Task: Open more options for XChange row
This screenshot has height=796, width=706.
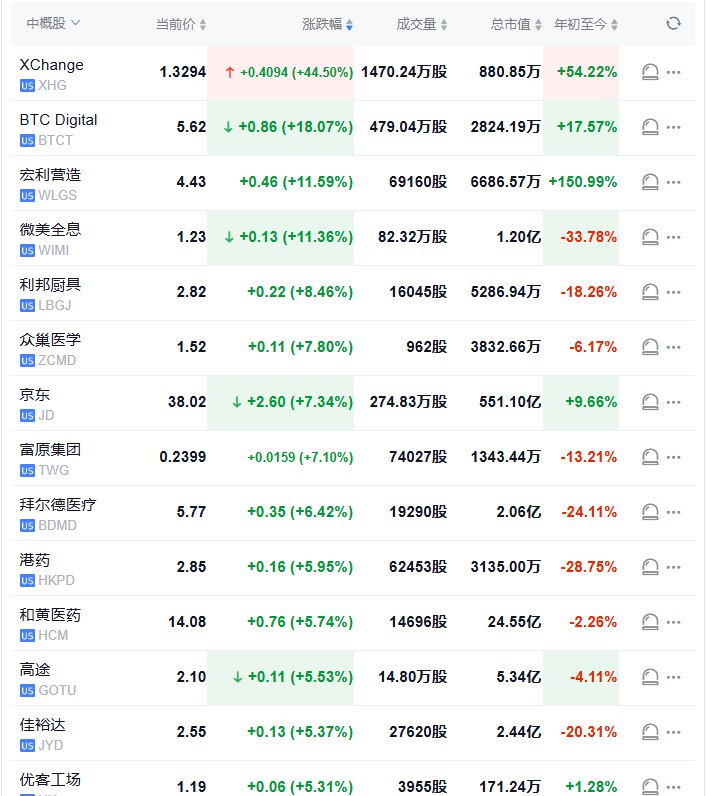Action: point(674,72)
